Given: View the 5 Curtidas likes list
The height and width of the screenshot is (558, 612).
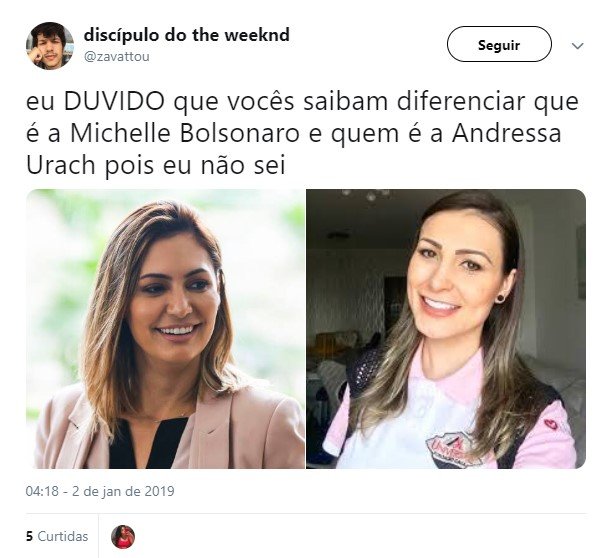Looking at the screenshot, I should (57, 536).
